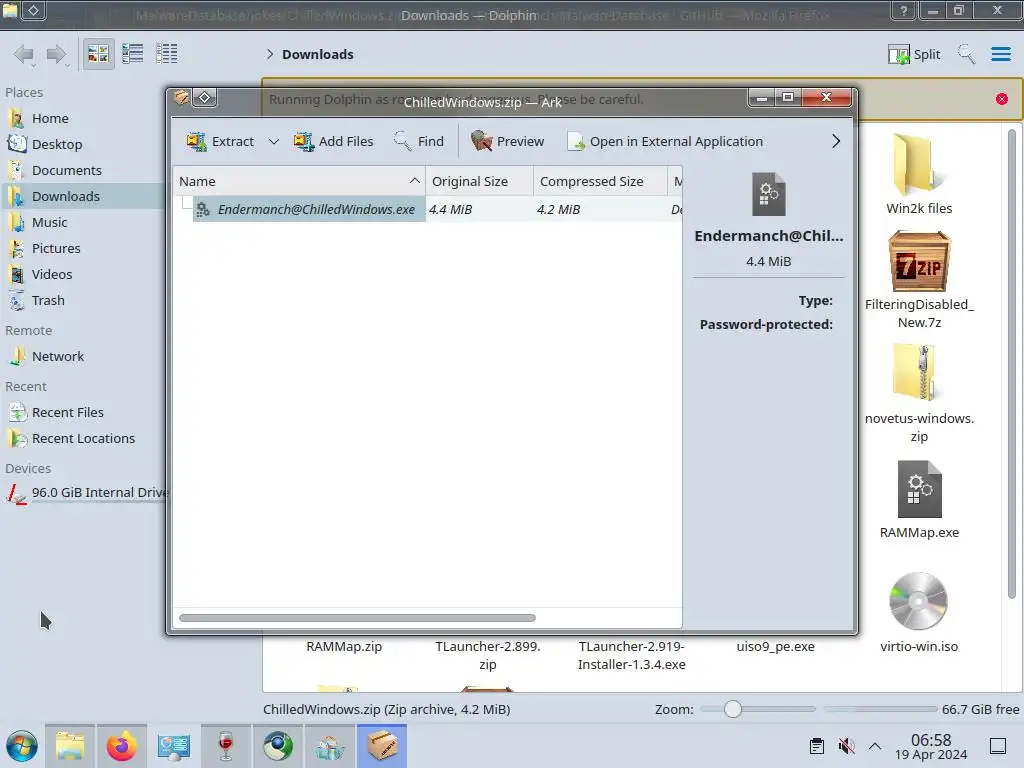Switch Dolphin to details view mode
Viewport: 1024px width, 768px height.
point(167,54)
